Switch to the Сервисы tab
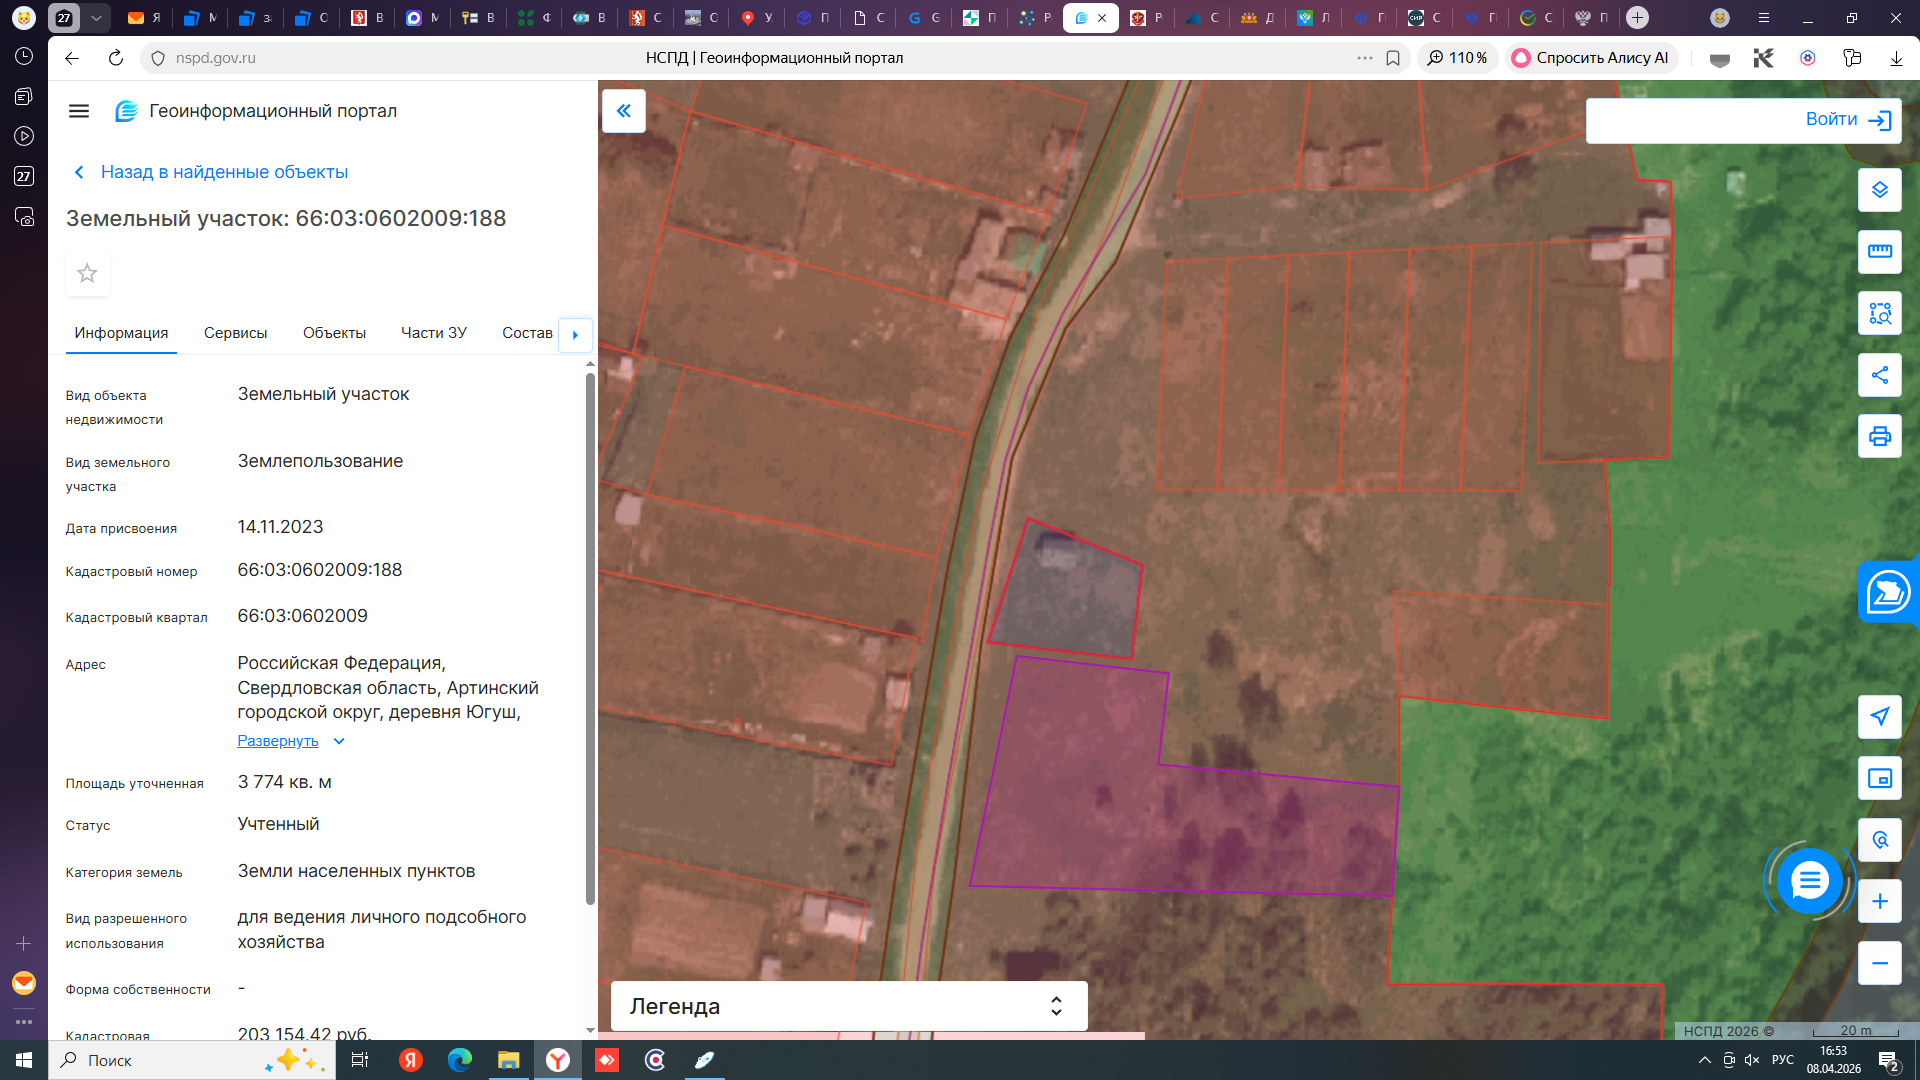1920x1080 pixels. tap(235, 333)
